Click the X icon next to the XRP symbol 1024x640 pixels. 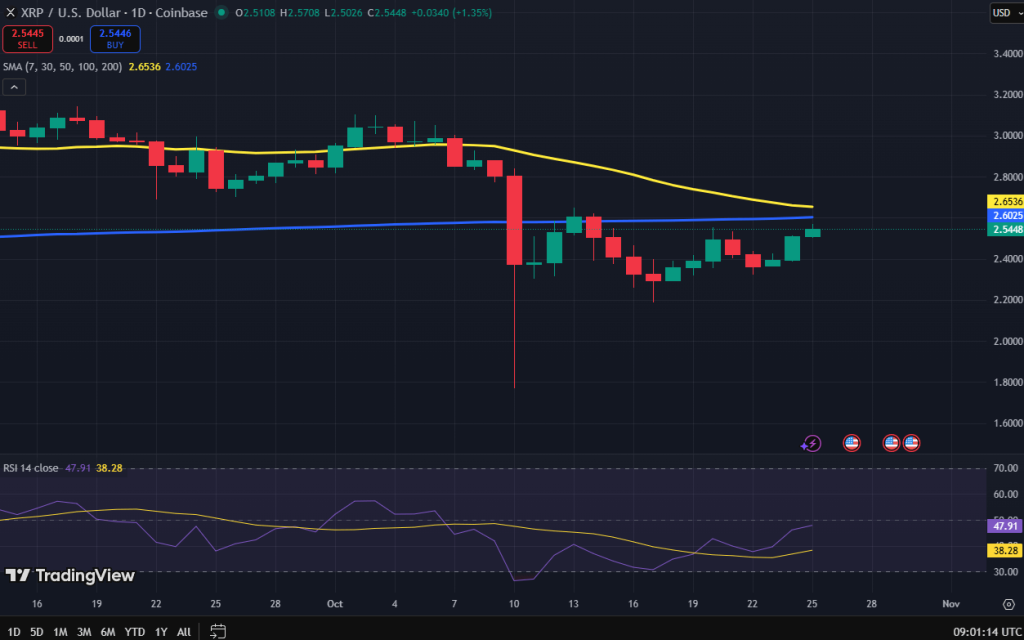coord(10,12)
